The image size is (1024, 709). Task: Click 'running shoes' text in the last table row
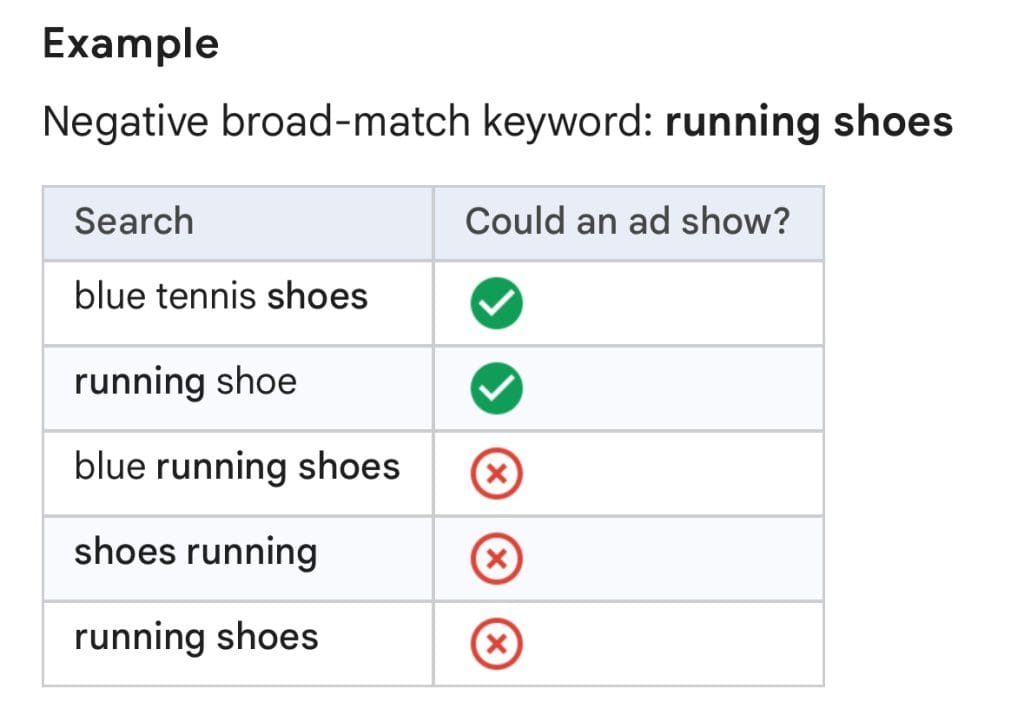(x=196, y=637)
